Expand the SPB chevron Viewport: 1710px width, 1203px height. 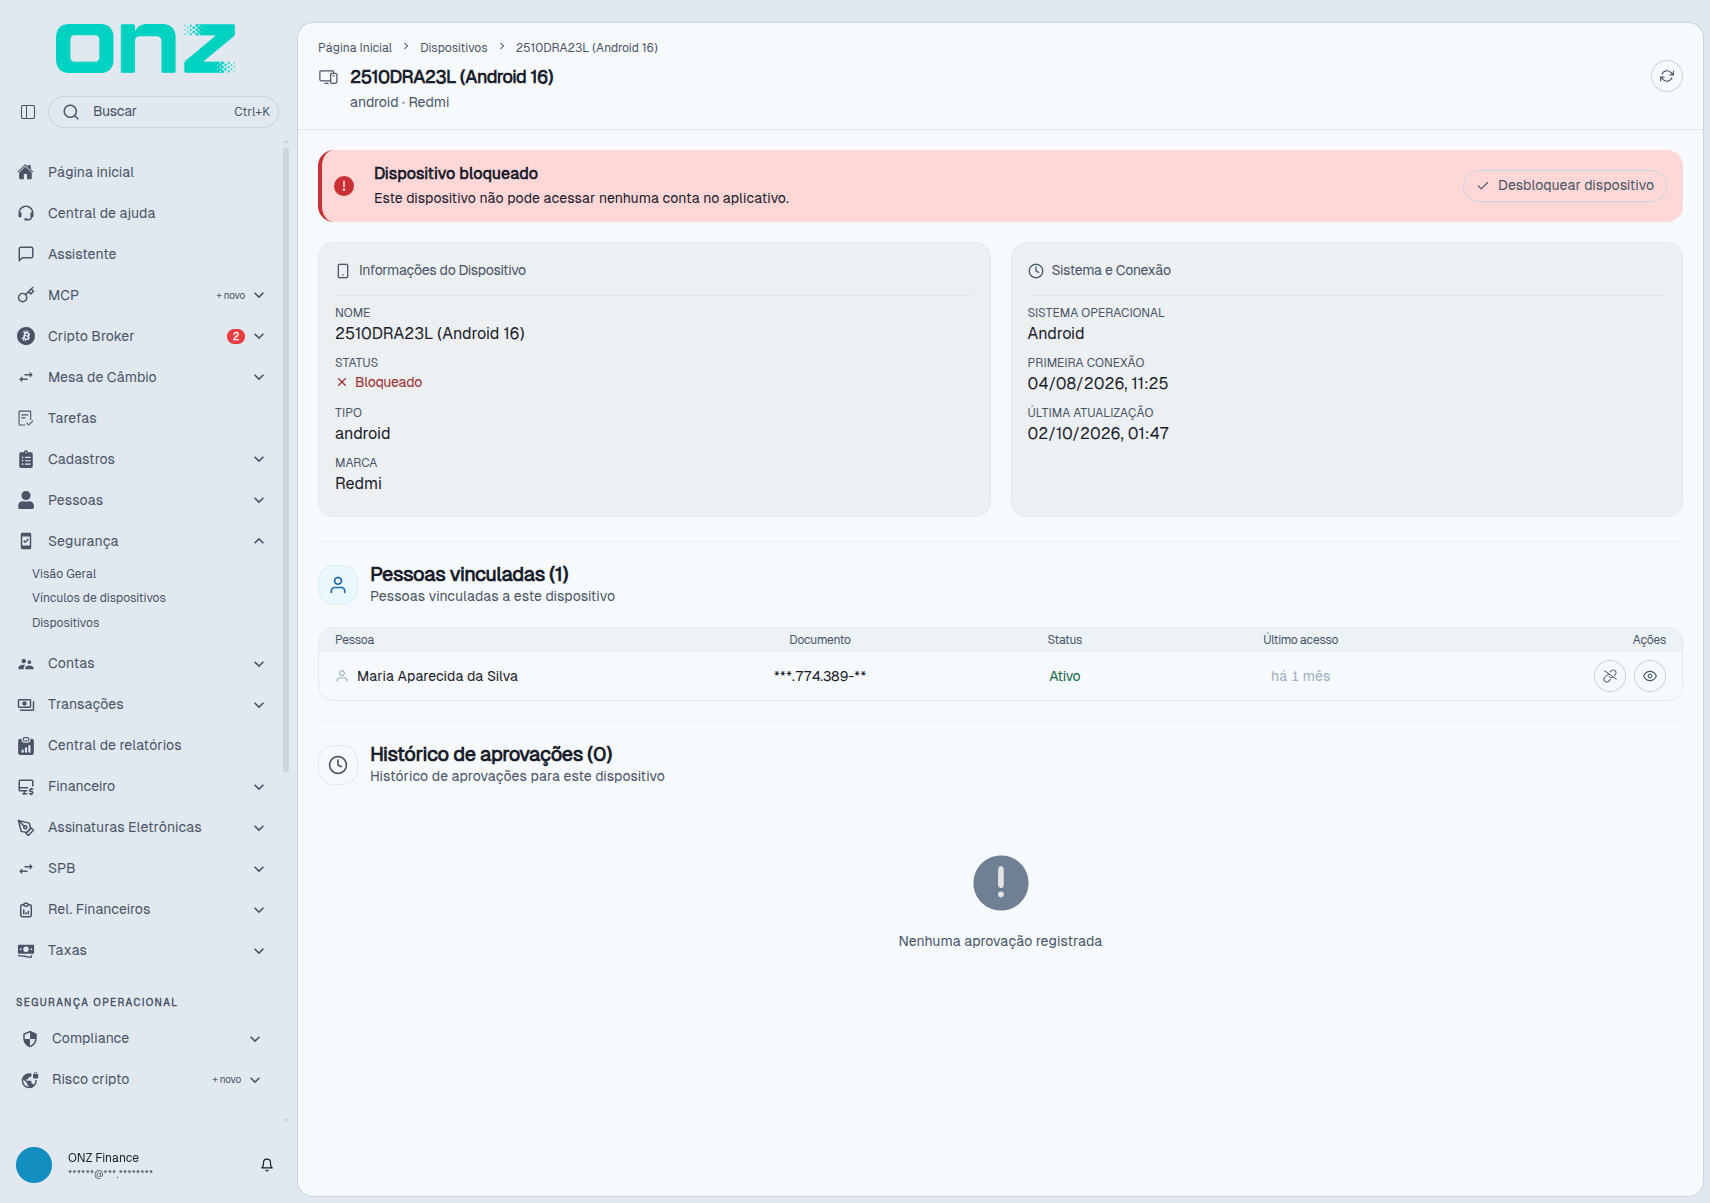click(x=259, y=869)
